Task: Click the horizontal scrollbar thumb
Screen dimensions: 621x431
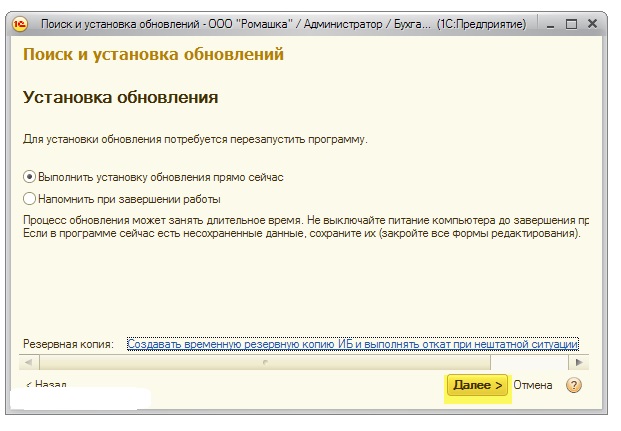Action: 265,362
